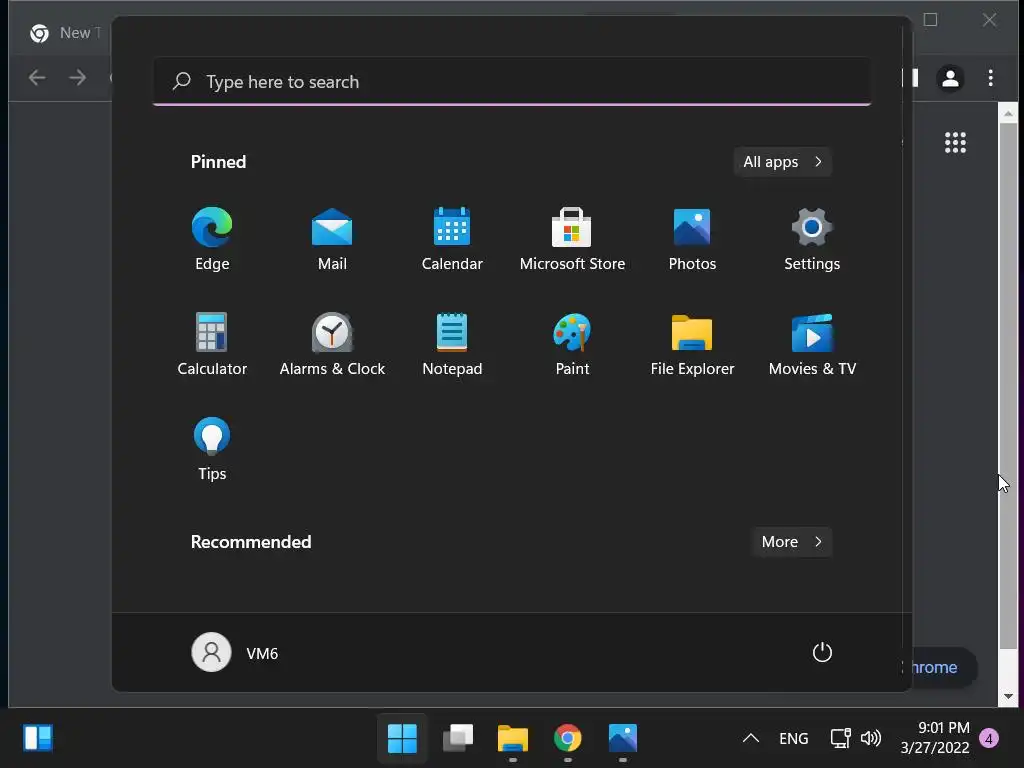Click the ENG language indicator

[793, 739]
